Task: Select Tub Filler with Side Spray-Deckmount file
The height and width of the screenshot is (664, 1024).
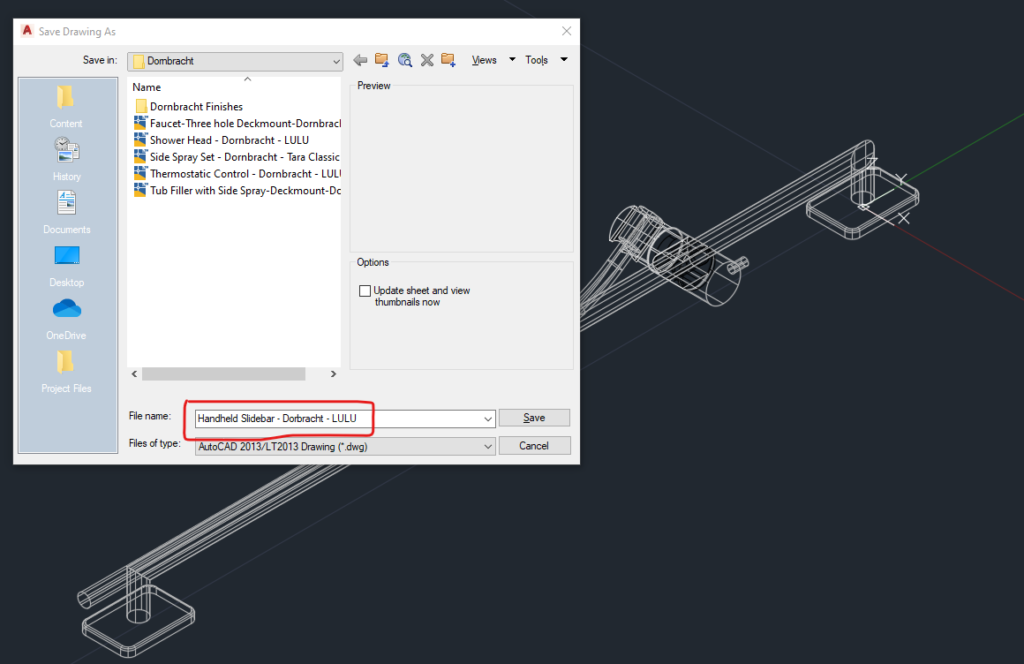Action: (x=238, y=191)
